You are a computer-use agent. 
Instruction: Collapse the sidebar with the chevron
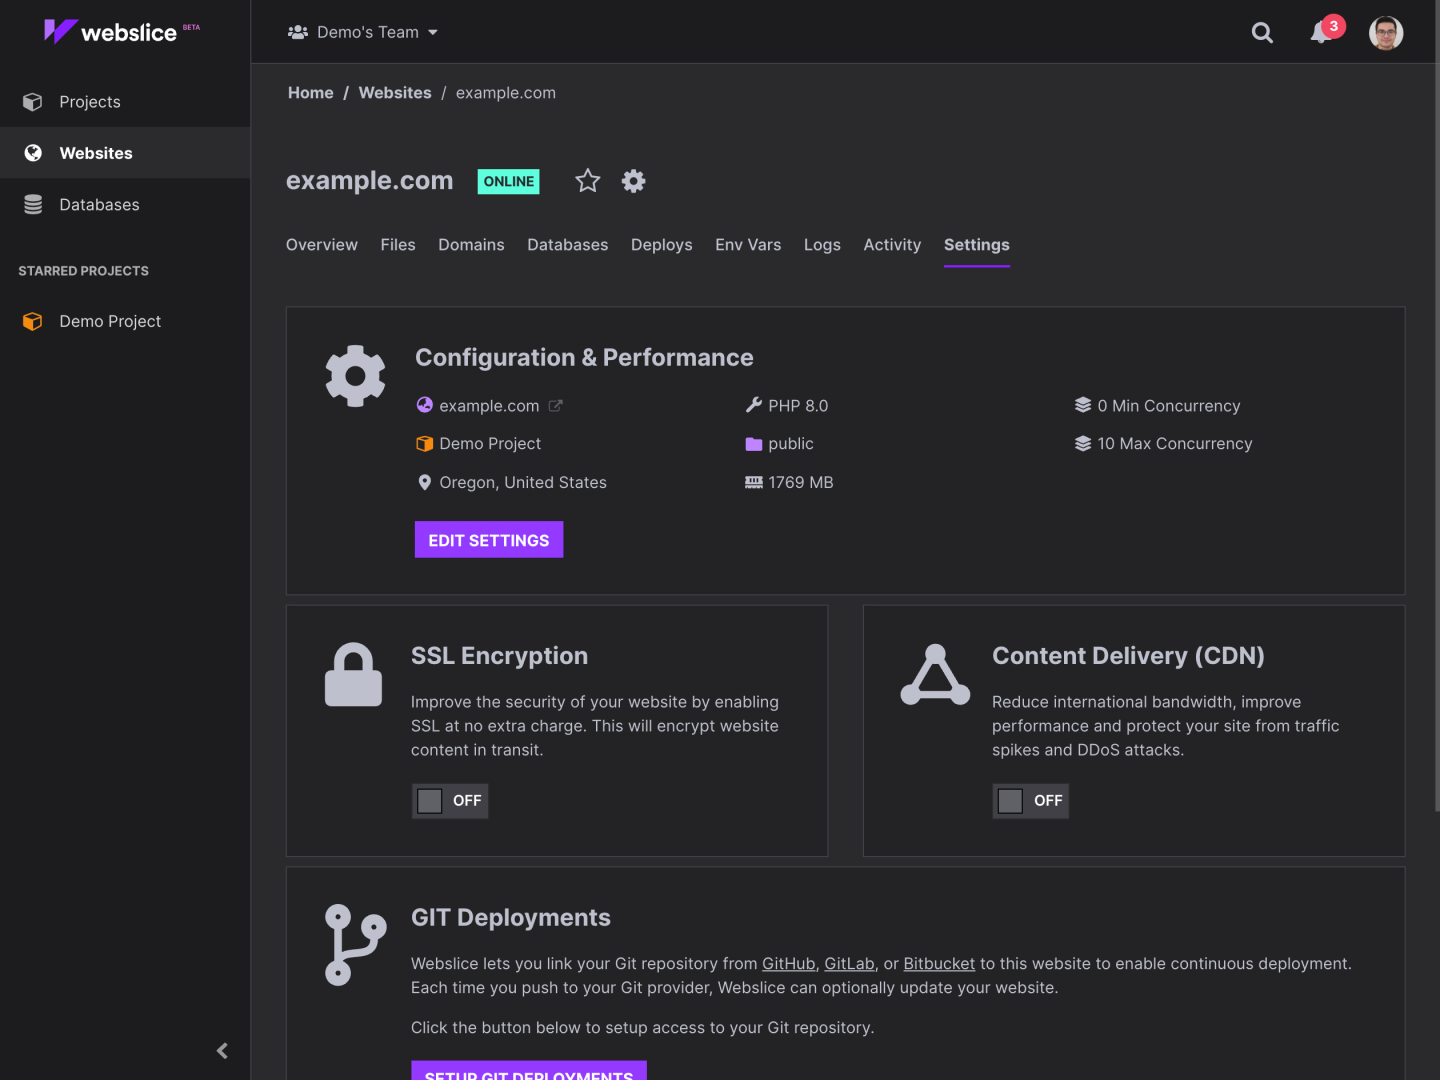click(x=222, y=1051)
